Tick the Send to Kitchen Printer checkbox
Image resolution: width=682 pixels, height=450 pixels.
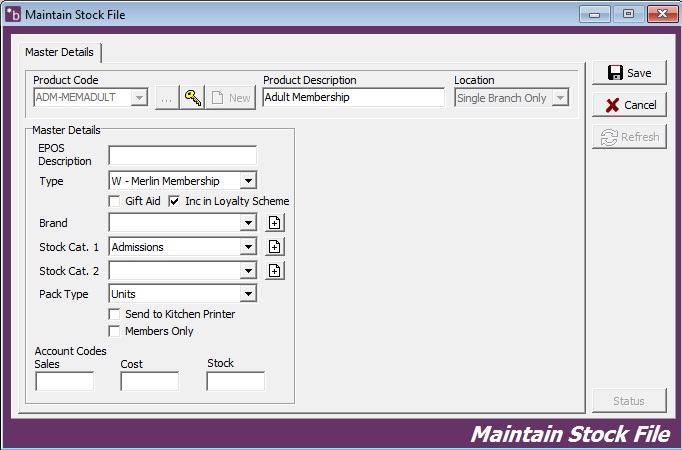tap(115, 314)
